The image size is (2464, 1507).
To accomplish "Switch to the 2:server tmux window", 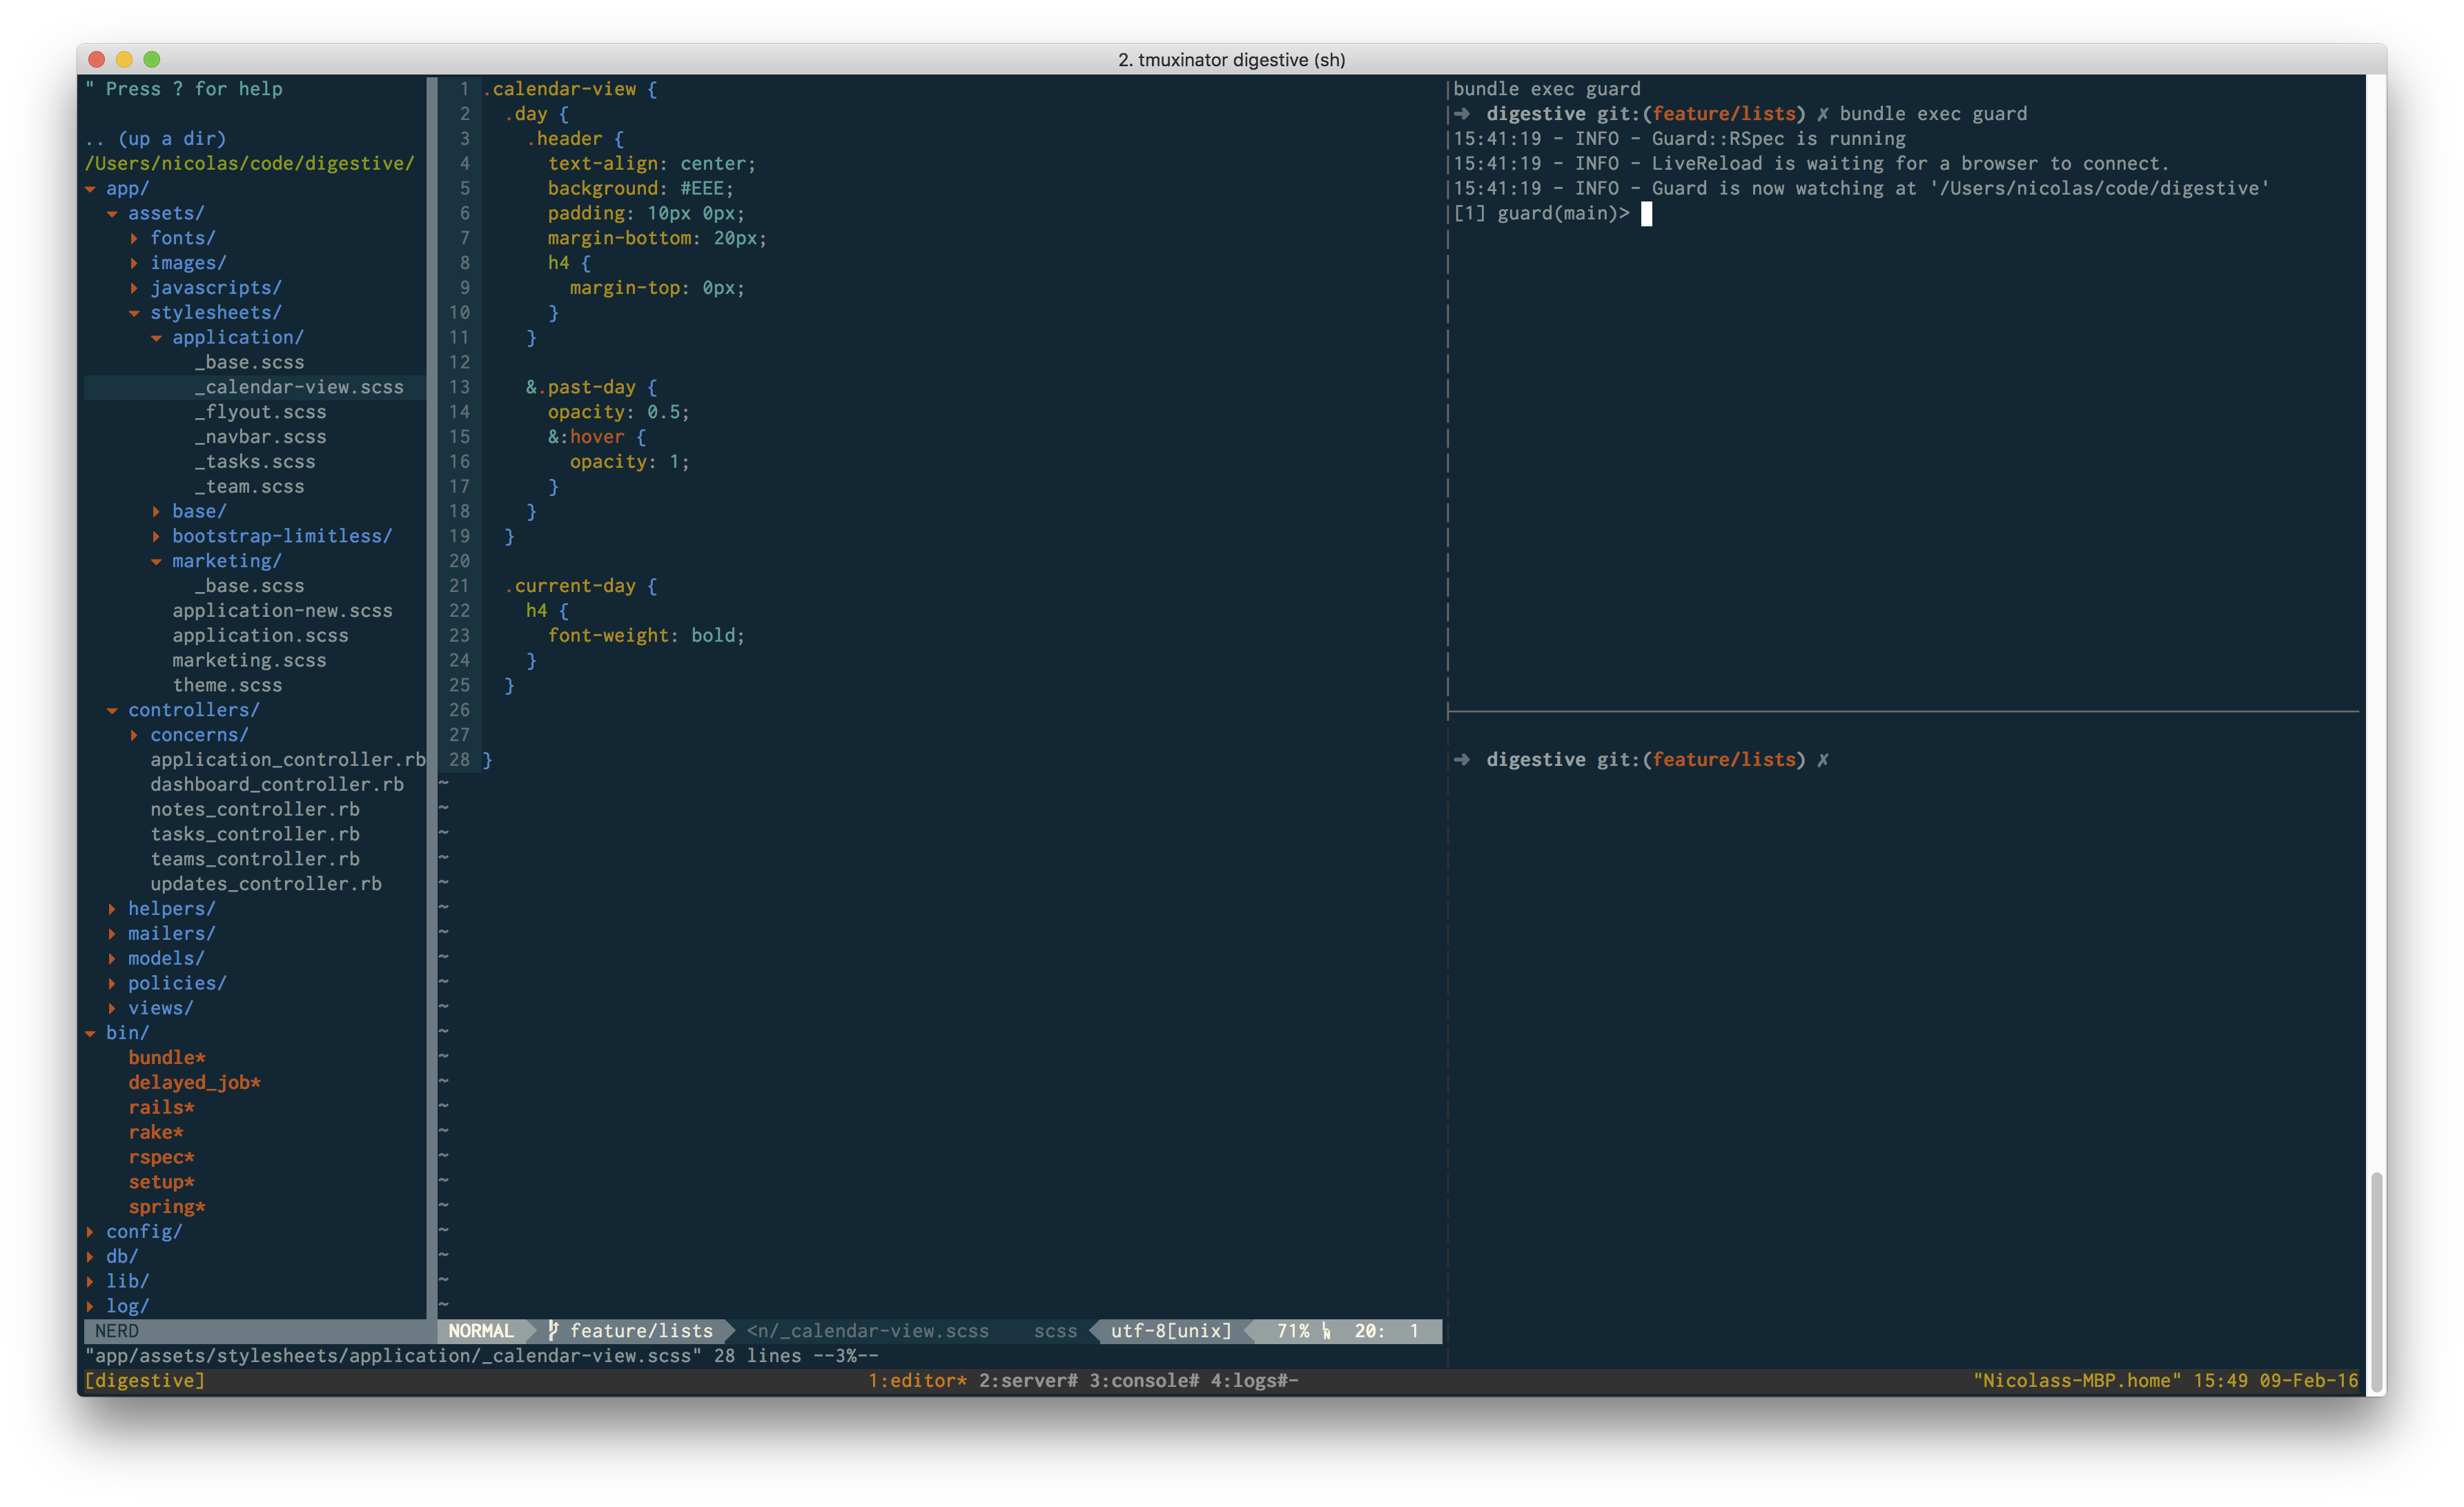I will click(1027, 1381).
